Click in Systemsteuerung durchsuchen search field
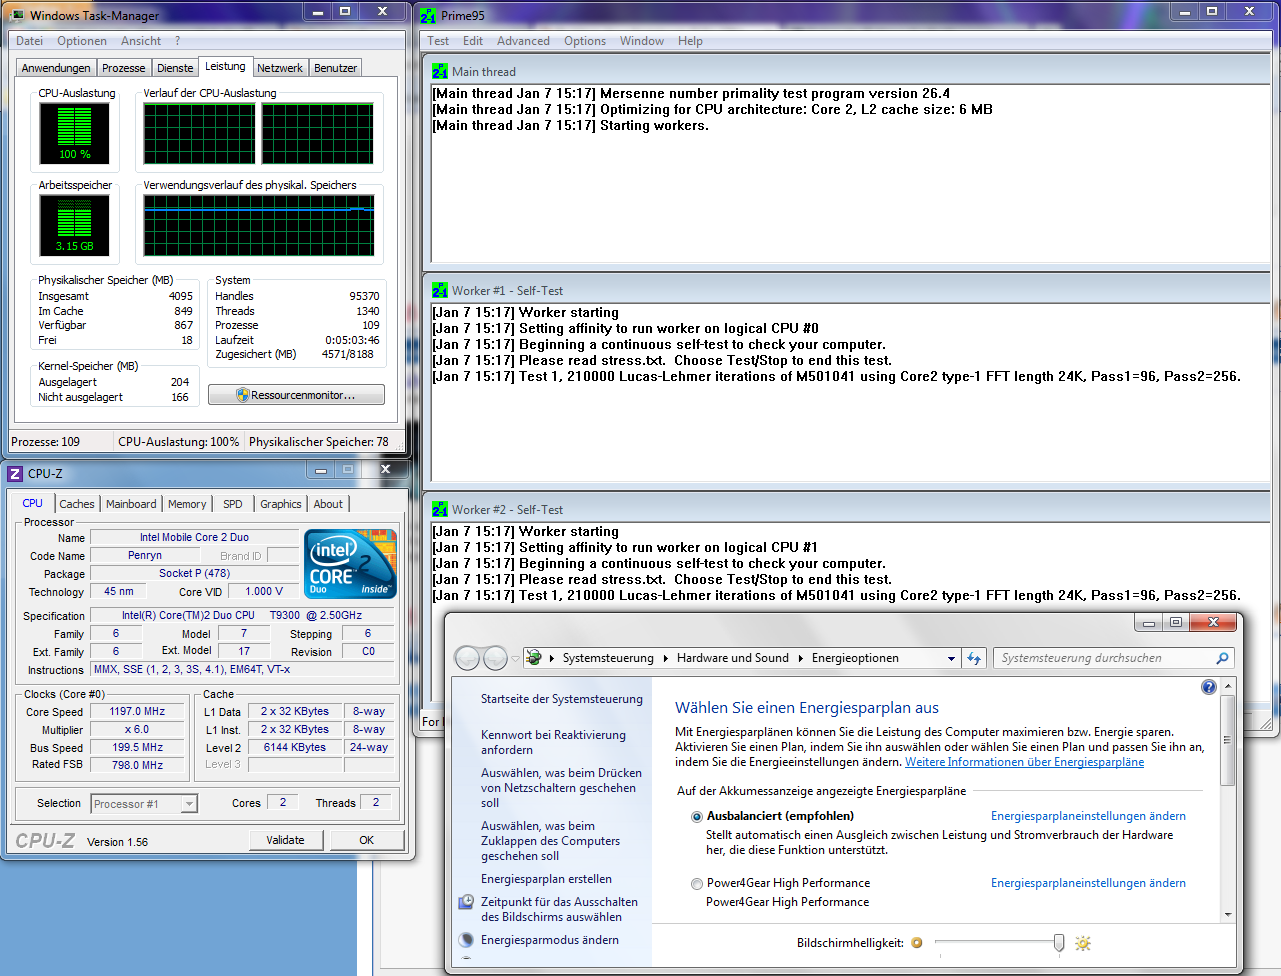 (1105, 658)
